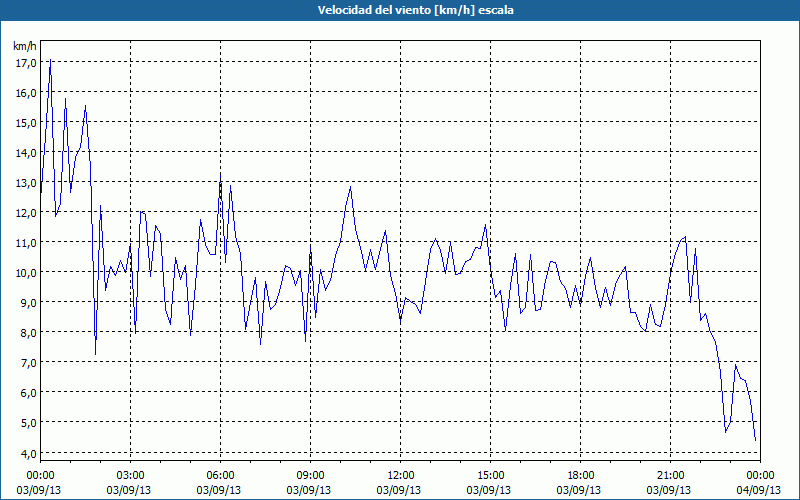Viewport: 800px width, 500px height.
Task: Click the 03:00 time axis label
Action: (131, 476)
